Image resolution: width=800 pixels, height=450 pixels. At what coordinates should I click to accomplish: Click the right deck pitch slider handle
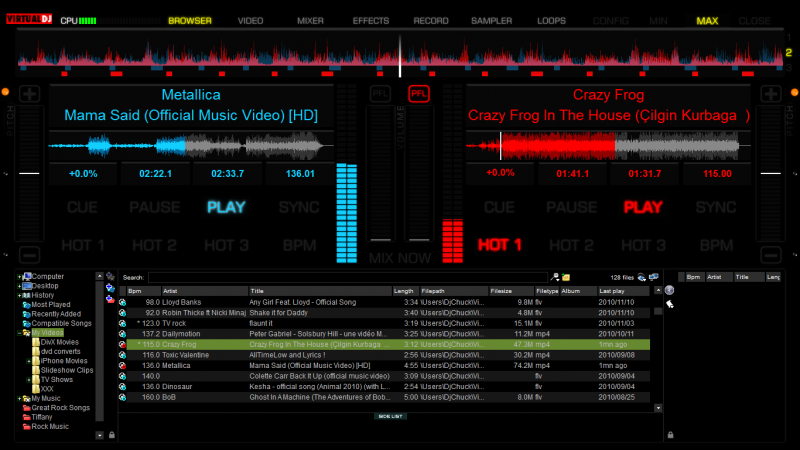770,173
